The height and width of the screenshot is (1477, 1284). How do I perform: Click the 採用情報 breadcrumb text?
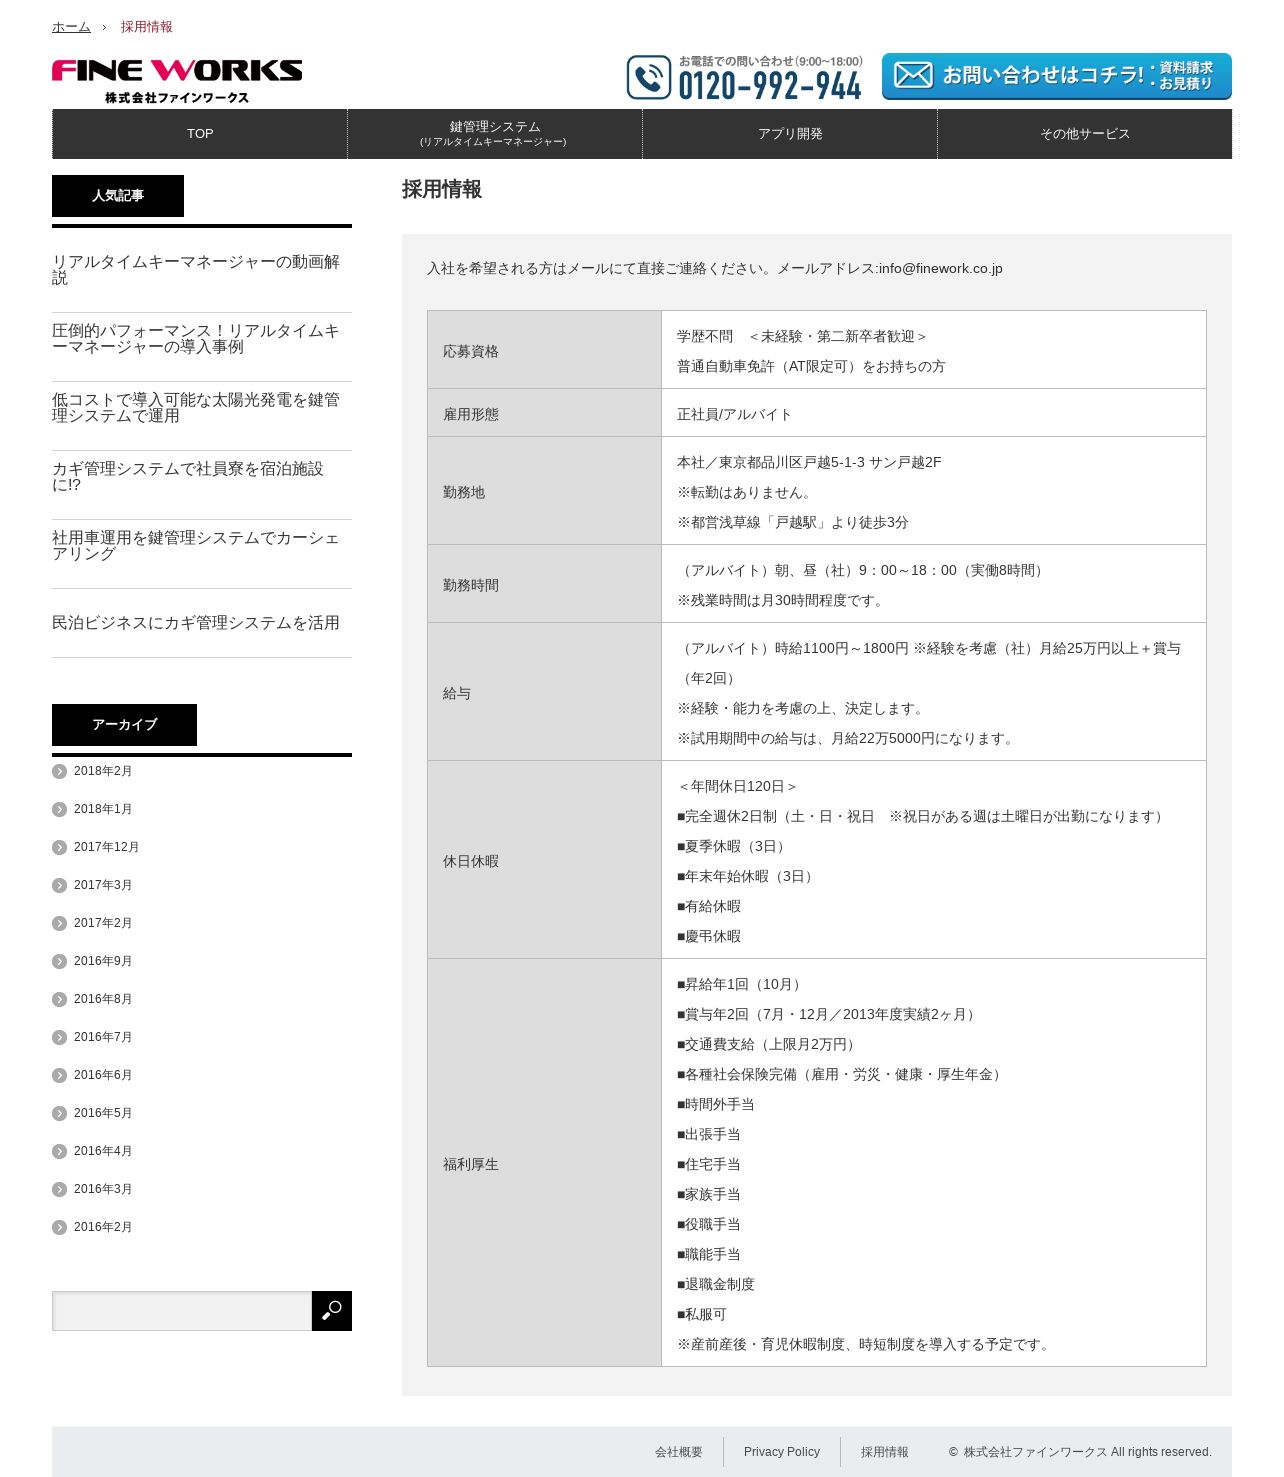[x=147, y=27]
